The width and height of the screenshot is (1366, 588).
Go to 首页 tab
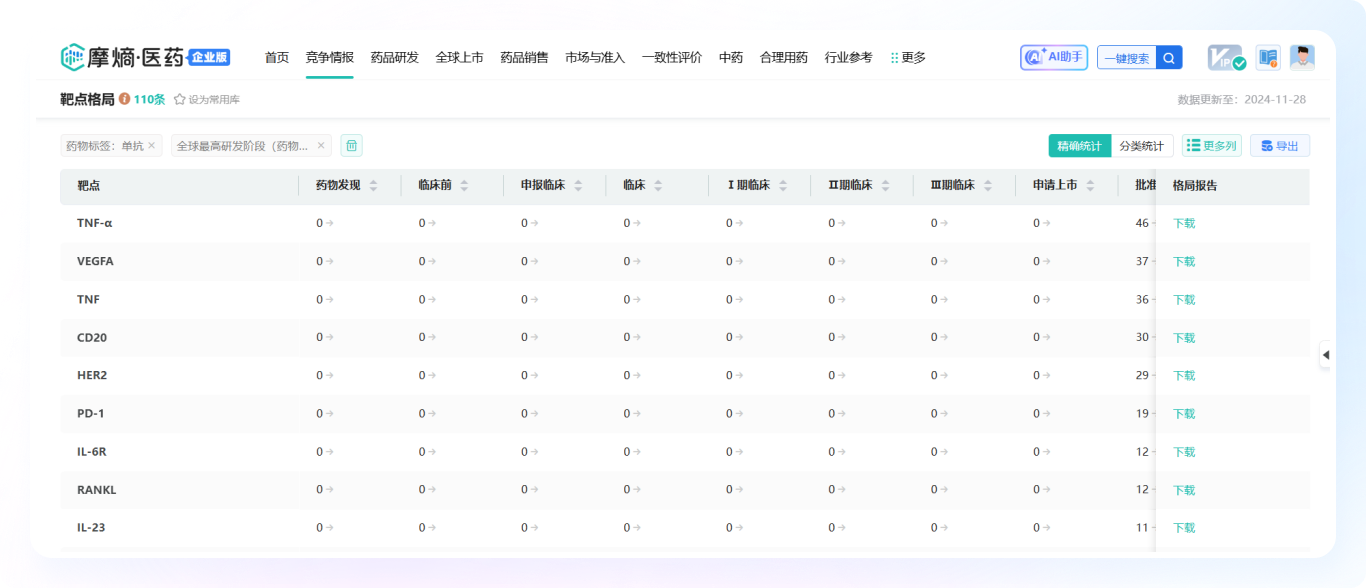coord(277,58)
